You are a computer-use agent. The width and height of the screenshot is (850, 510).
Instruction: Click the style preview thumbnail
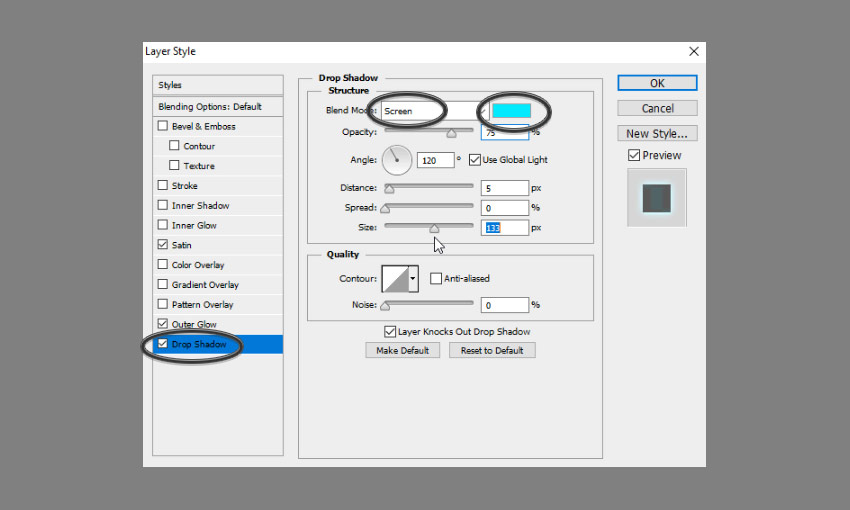656,197
